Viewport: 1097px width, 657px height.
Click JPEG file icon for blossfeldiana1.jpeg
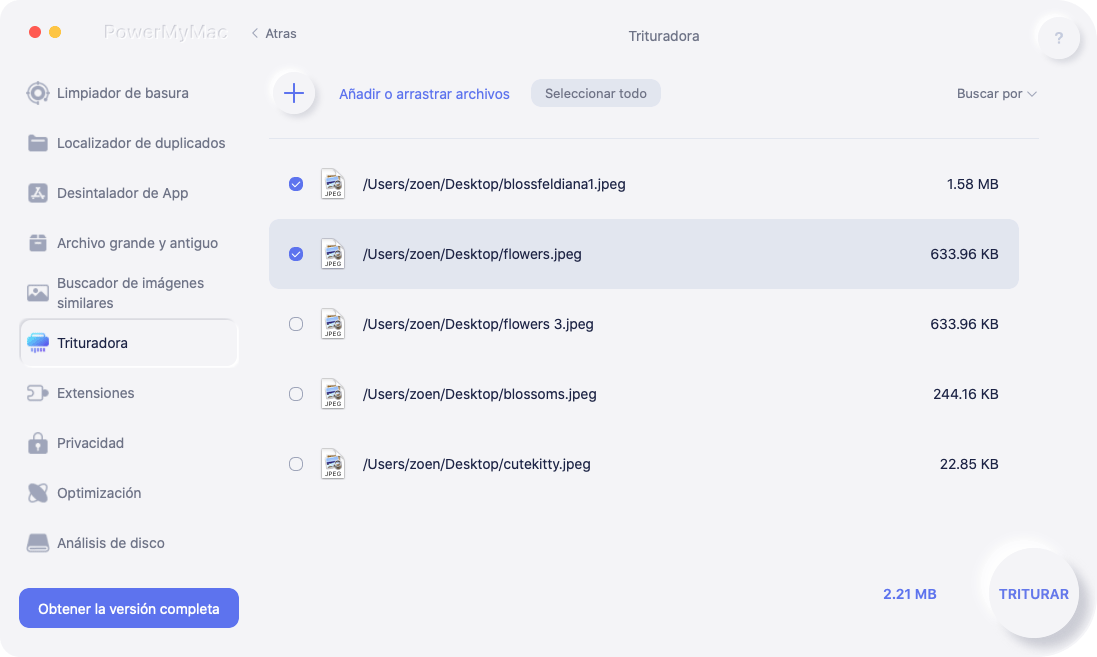point(333,184)
